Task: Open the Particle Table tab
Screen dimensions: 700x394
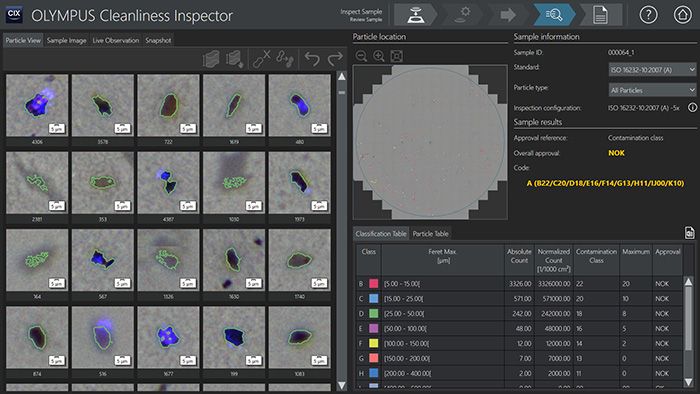Action: point(430,233)
